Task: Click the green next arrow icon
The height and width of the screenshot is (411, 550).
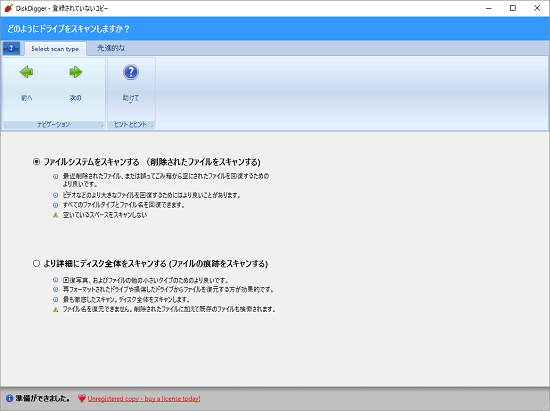Action: (x=75, y=72)
